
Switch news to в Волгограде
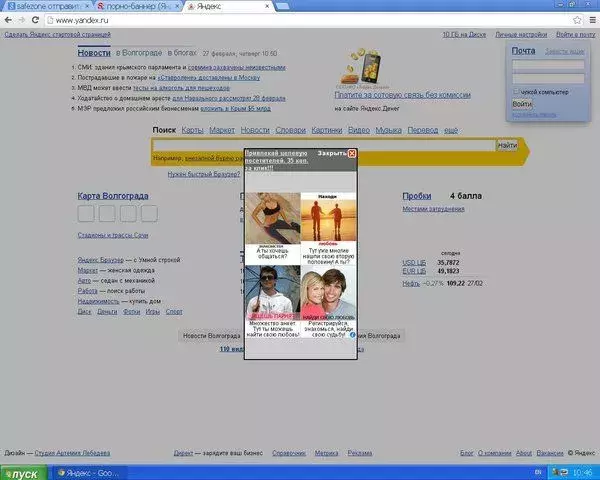click(x=139, y=53)
